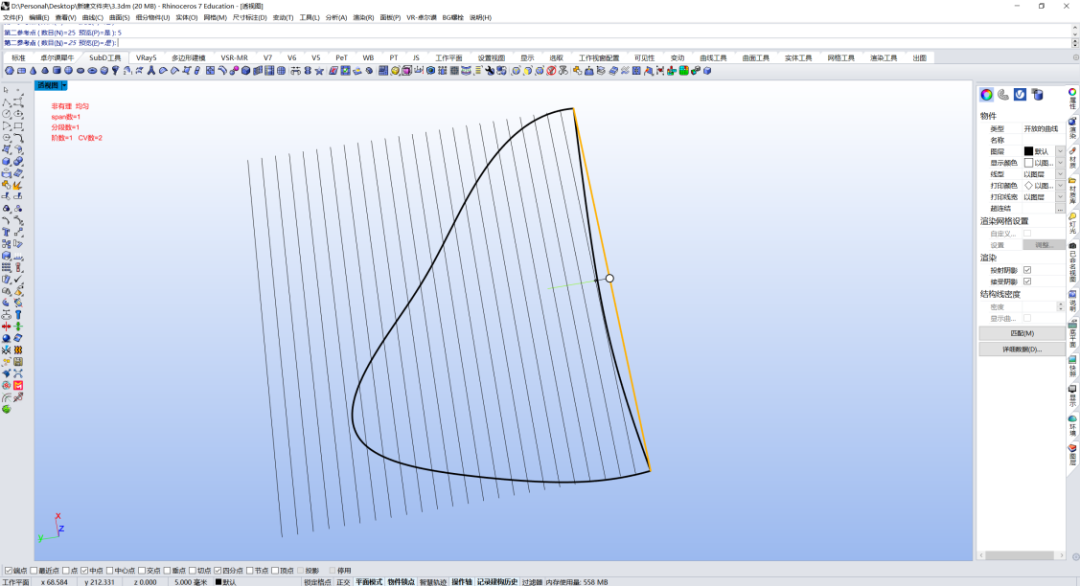Open the 打印颜色 dropdown
The image size is (1080, 586).
(1060, 186)
